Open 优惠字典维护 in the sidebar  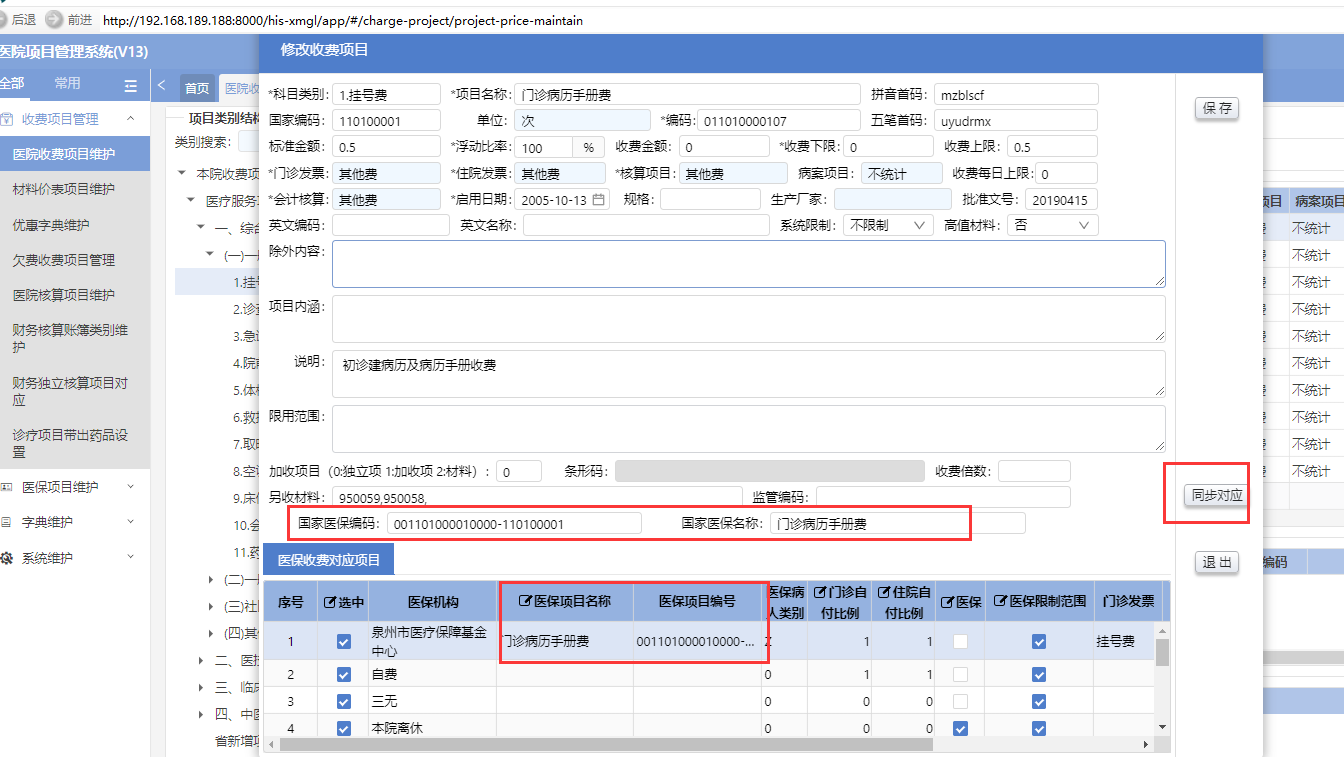tap(50, 225)
